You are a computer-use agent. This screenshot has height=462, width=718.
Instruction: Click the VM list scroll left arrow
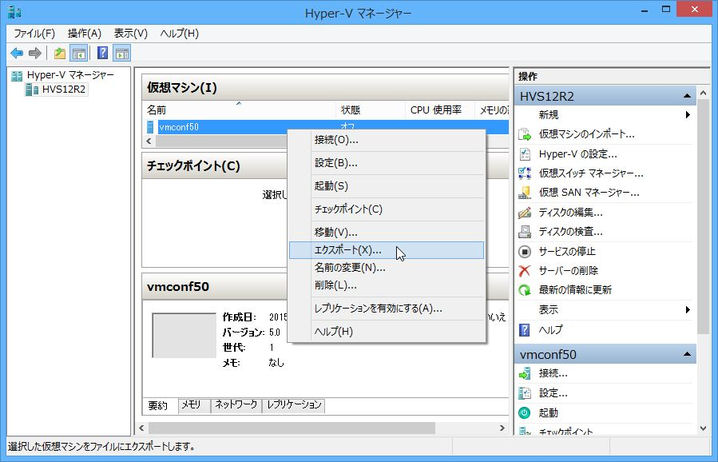click(148, 141)
